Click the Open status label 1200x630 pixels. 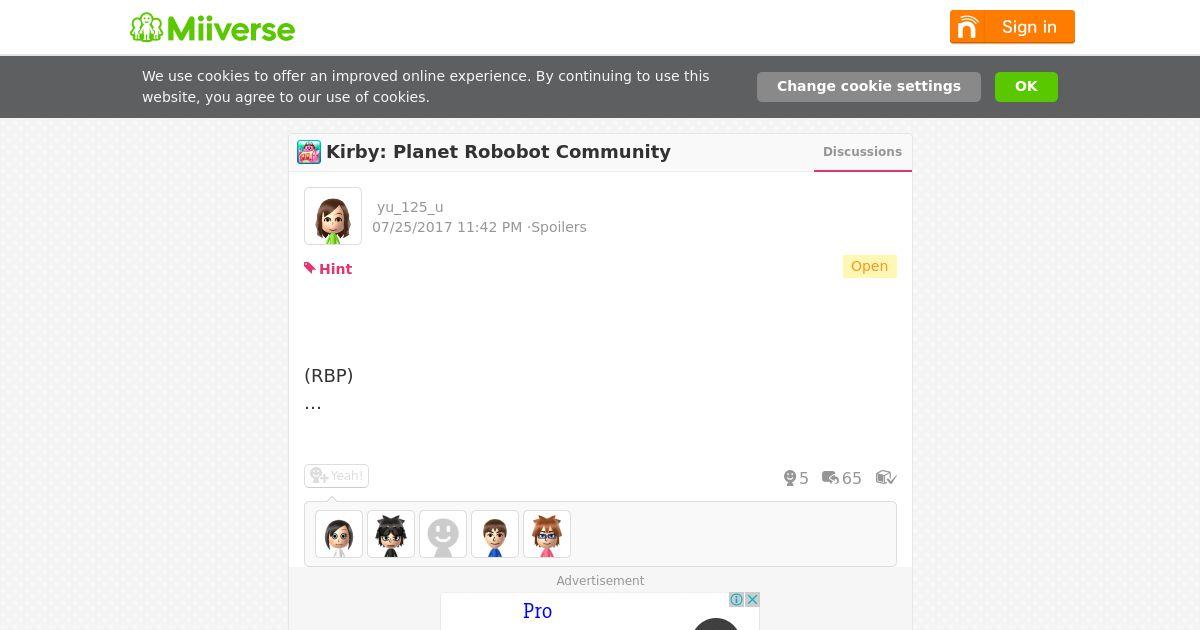pos(869,266)
